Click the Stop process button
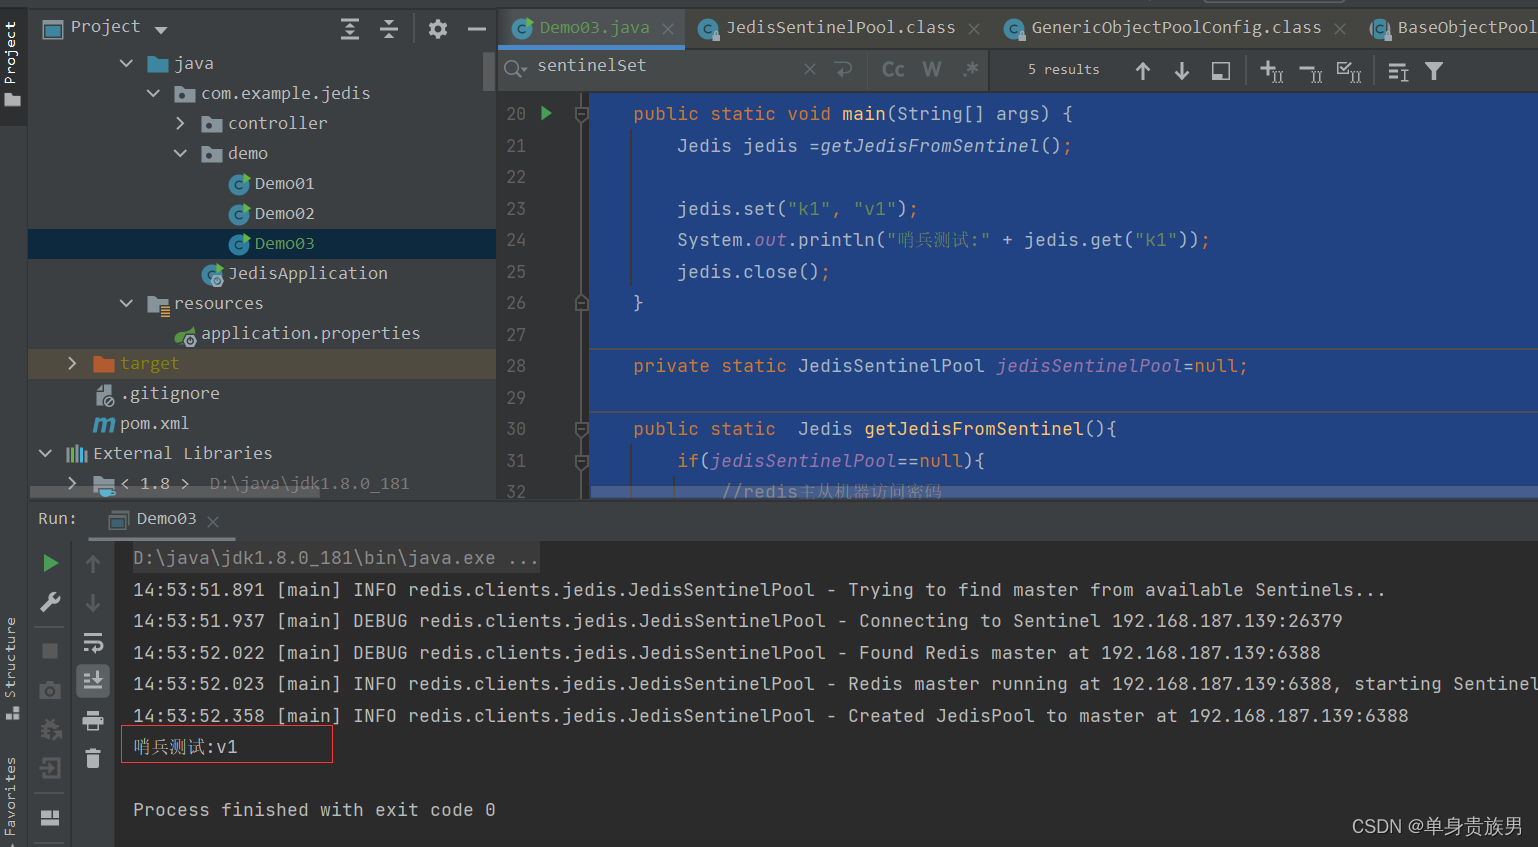The width and height of the screenshot is (1538, 847). coord(50,651)
